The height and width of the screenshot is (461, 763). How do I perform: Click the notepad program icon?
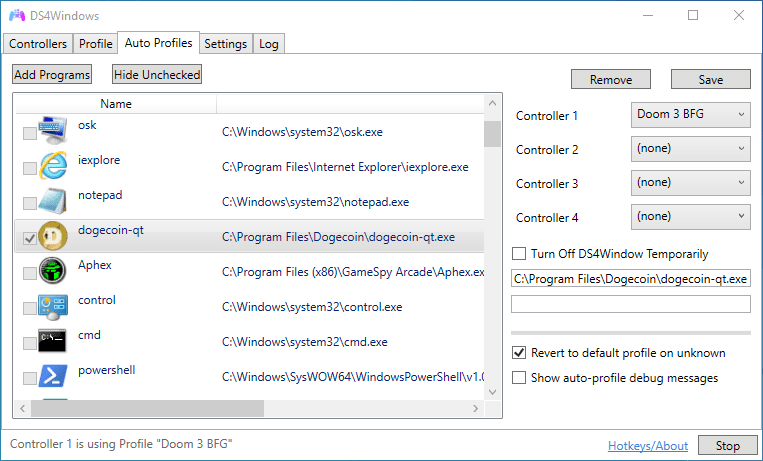pos(52,201)
